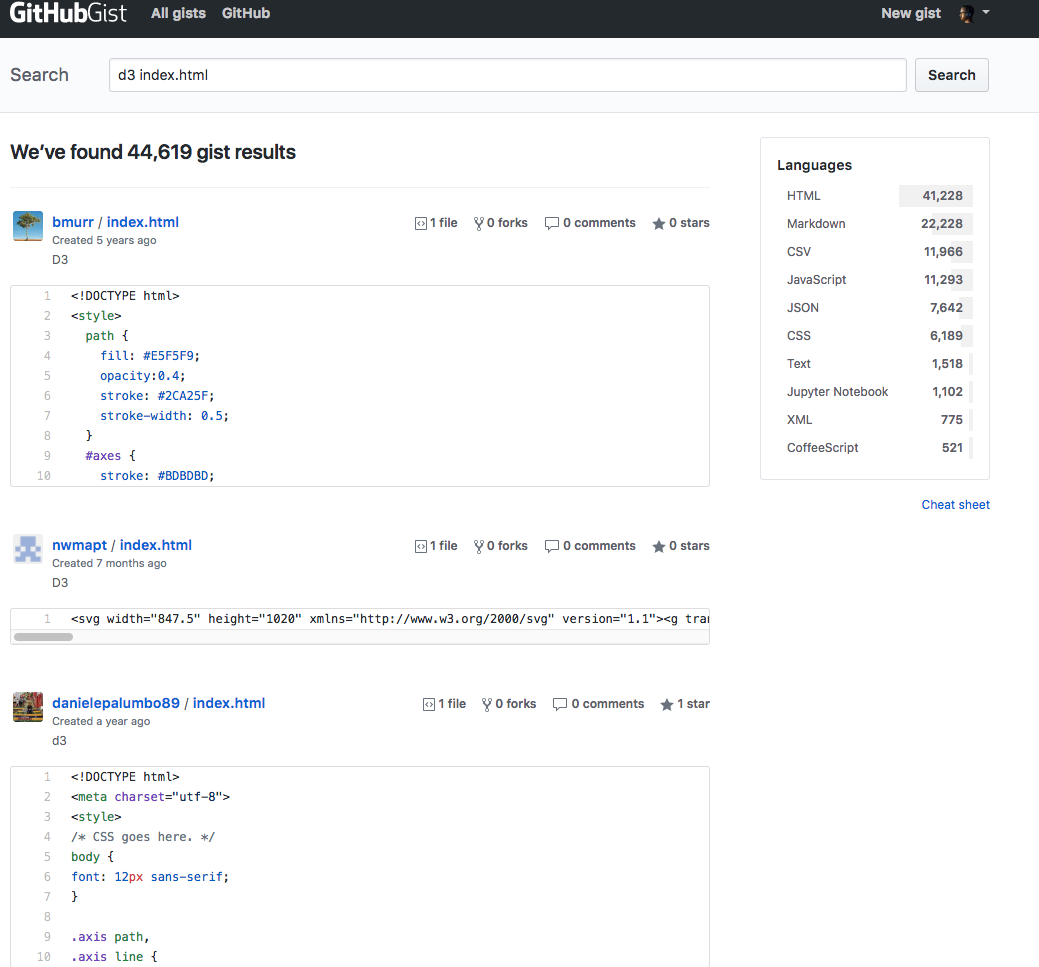Click fork icon in bmurr gist row
This screenshot has height=967, width=1039.
point(478,223)
